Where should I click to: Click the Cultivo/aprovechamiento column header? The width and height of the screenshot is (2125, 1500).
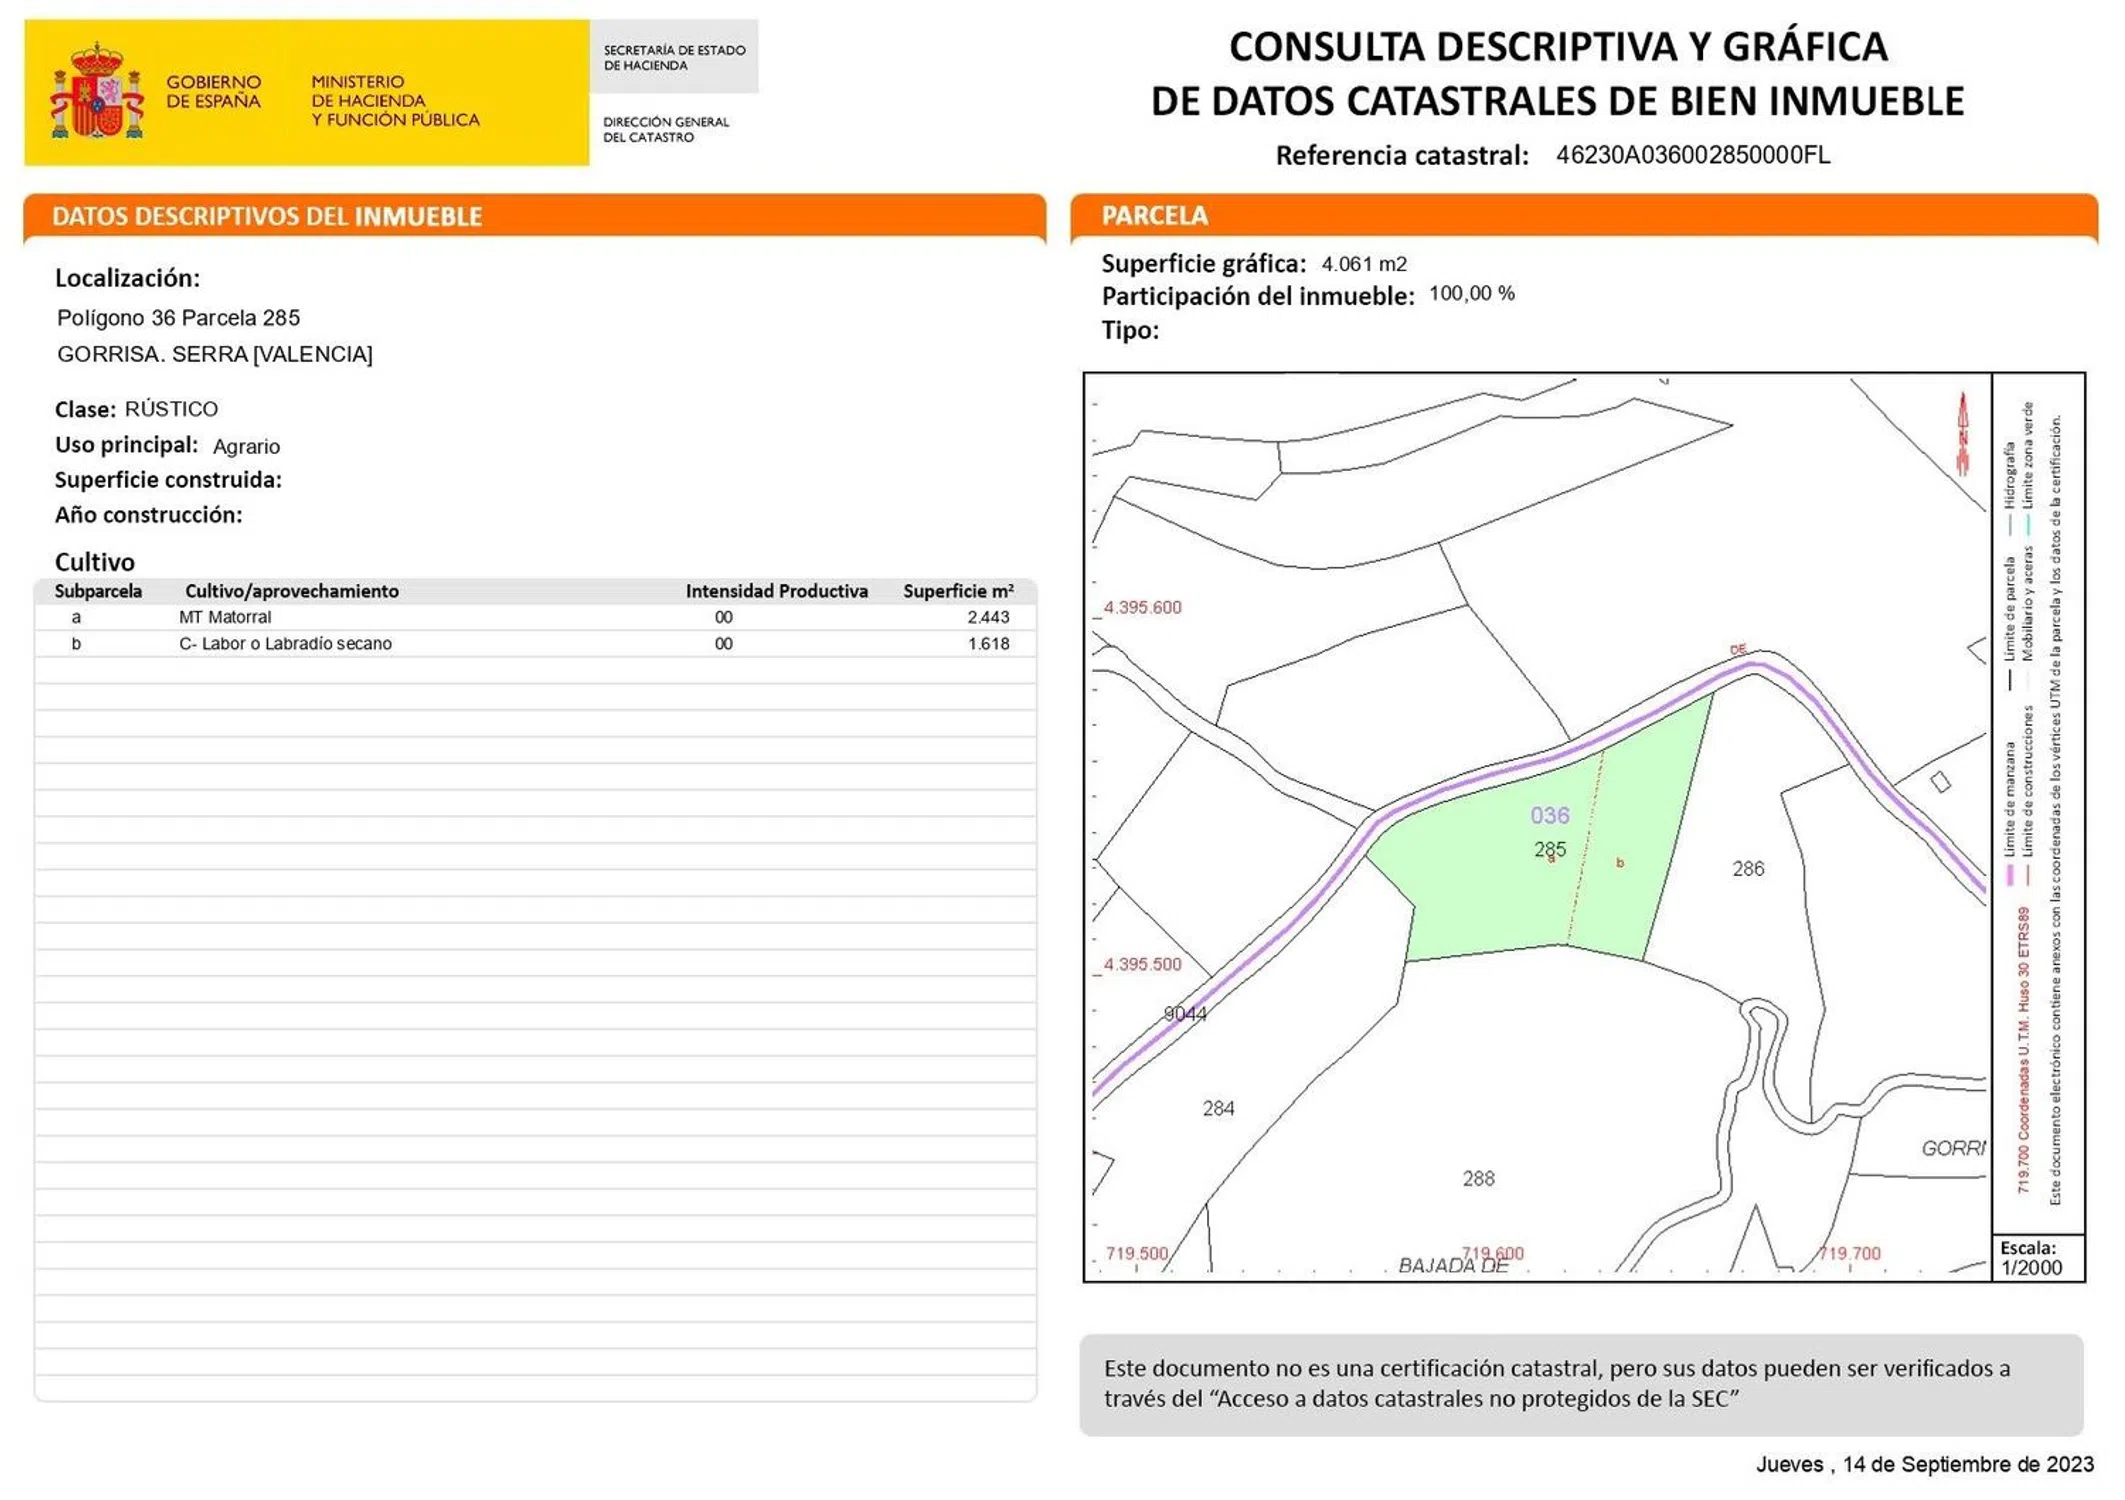[x=291, y=591]
